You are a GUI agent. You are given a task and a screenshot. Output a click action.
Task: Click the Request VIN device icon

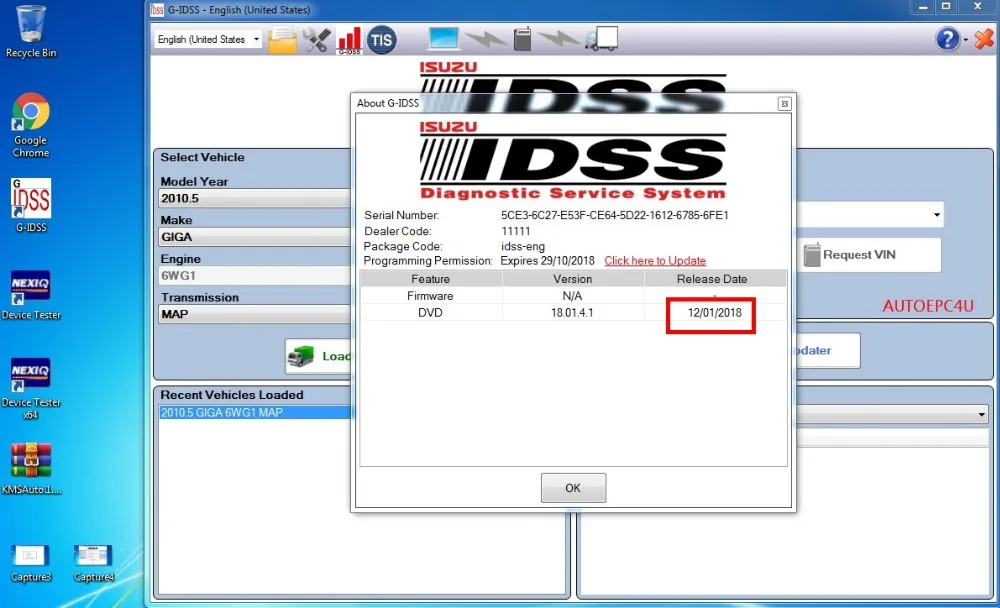click(x=812, y=255)
